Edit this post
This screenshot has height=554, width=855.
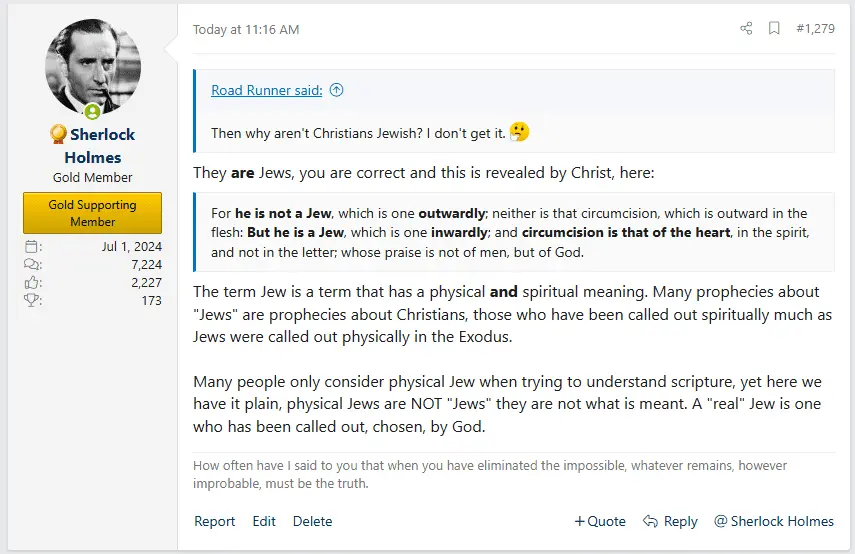[x=264, y=521]
